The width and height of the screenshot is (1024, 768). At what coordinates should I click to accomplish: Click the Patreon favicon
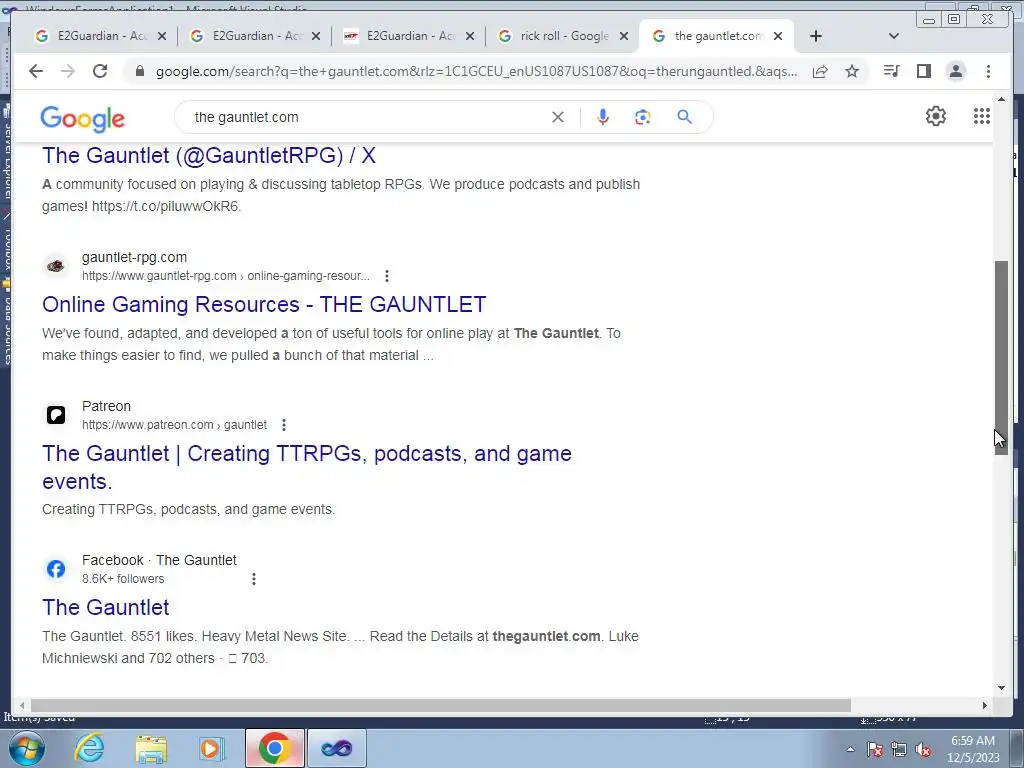pos(56,415)
